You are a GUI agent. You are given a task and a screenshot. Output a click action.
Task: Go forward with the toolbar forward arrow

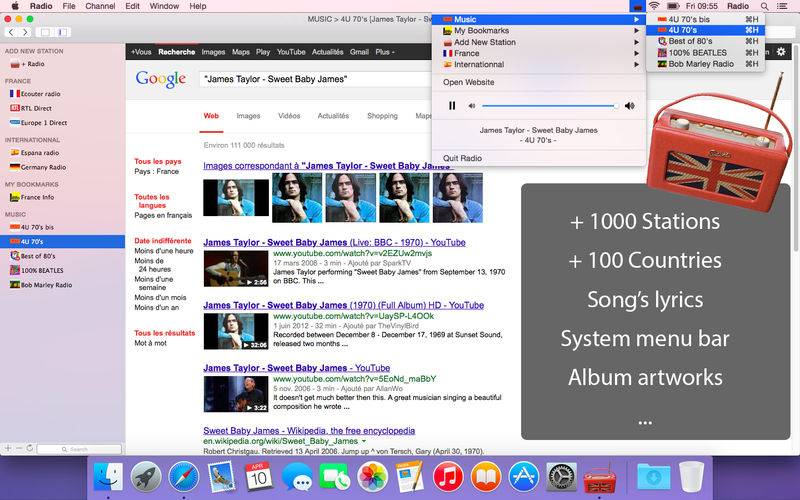(x=24, y=32)
